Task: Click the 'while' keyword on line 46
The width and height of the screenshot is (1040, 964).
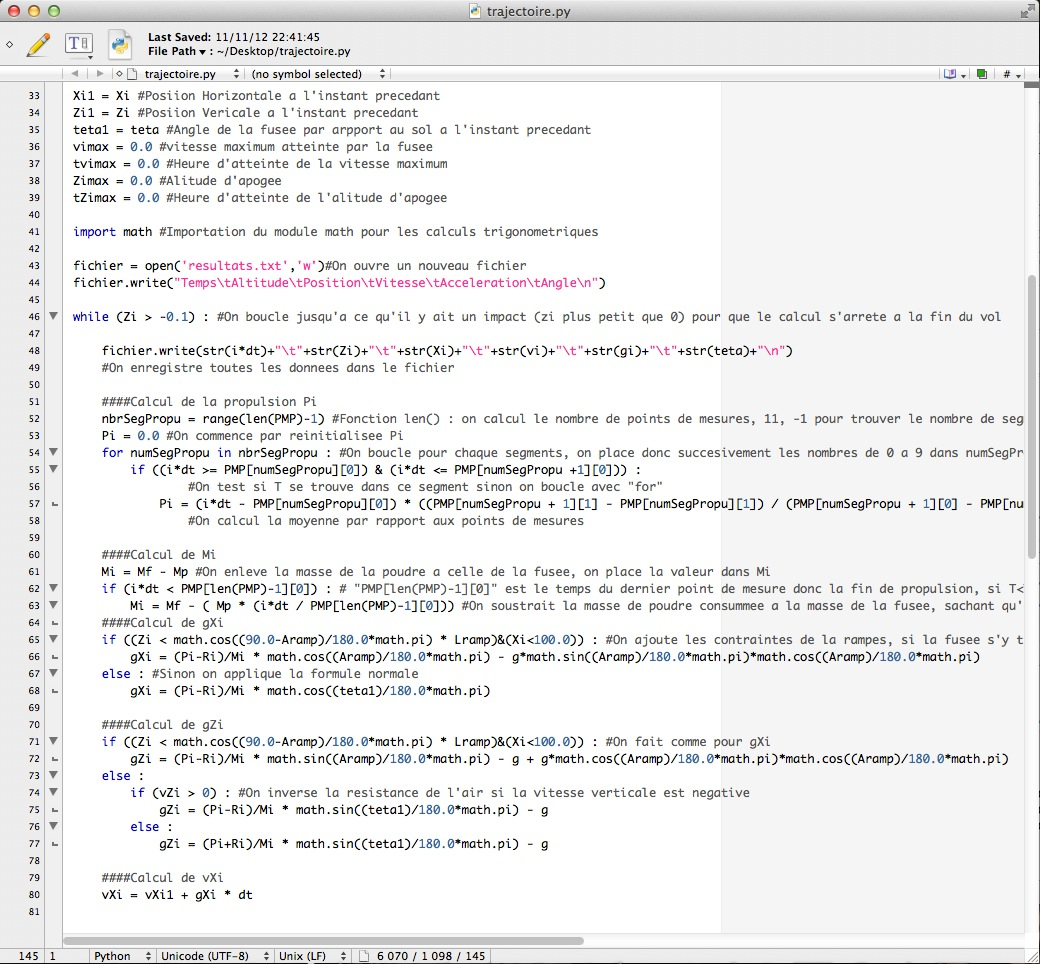Action: pyautogui.click(x=91, y=316)
